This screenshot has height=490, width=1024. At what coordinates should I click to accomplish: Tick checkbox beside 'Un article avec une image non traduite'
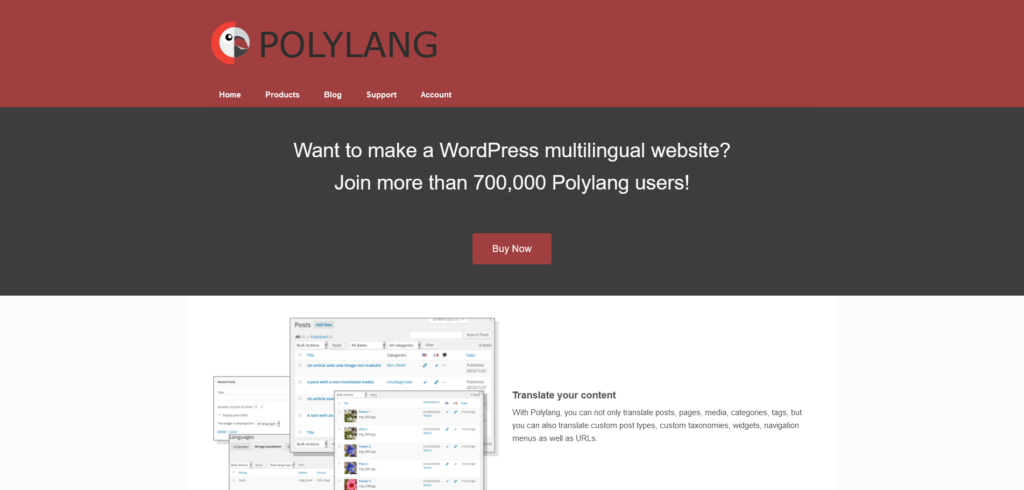(x=299, y=365)
